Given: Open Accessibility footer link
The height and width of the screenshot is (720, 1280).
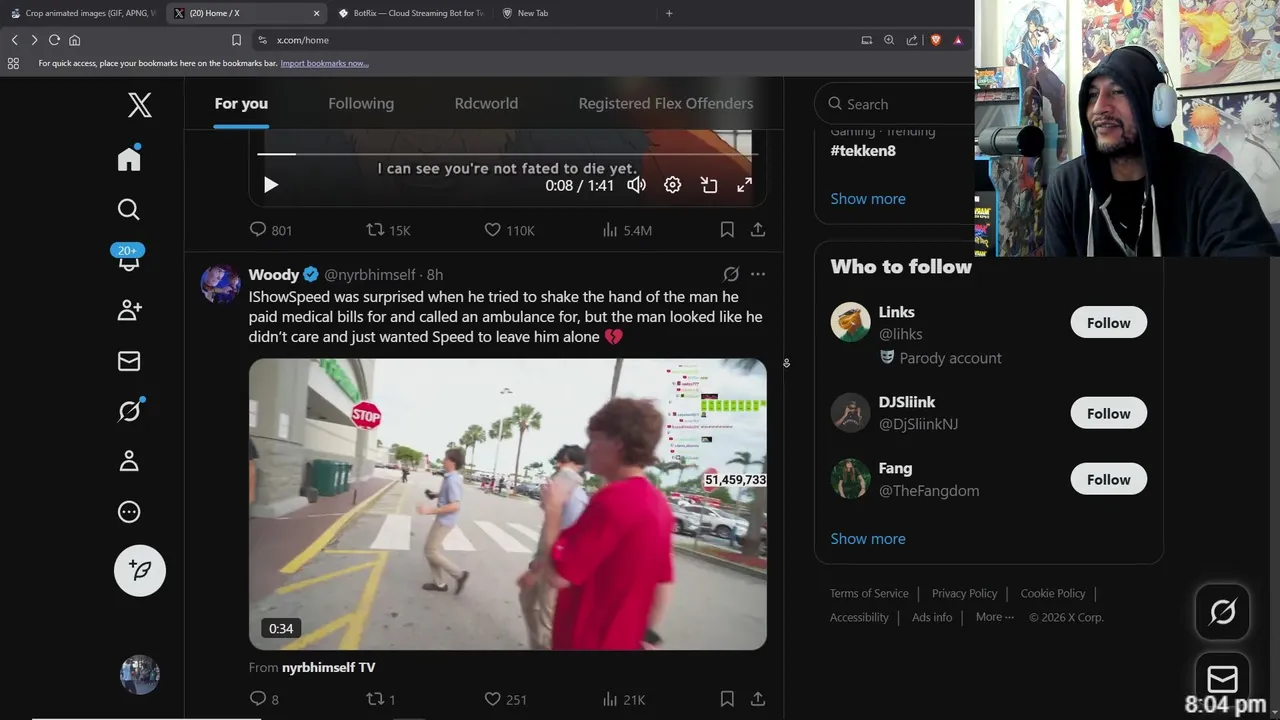Looking at the screenshot, I should pos(859,618).
